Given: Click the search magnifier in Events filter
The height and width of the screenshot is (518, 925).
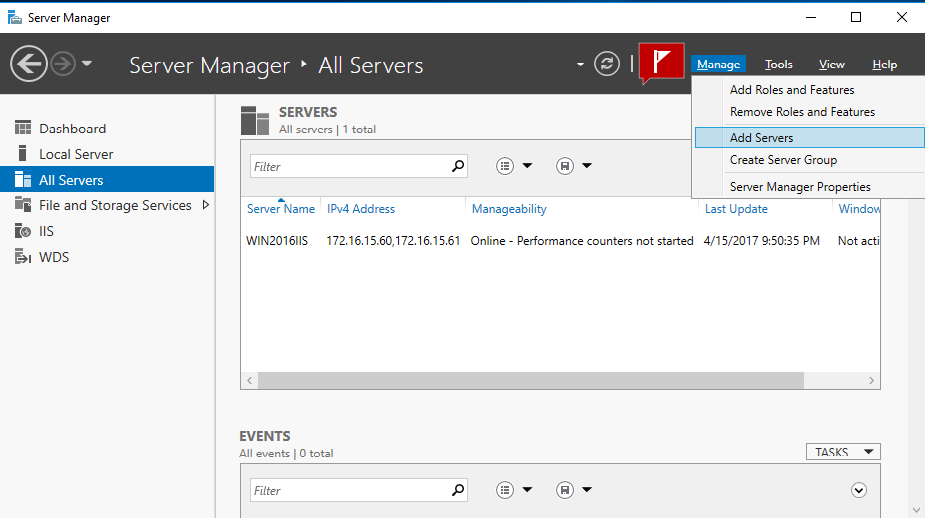Looking at the screenshot, I should tap(458, 490).
